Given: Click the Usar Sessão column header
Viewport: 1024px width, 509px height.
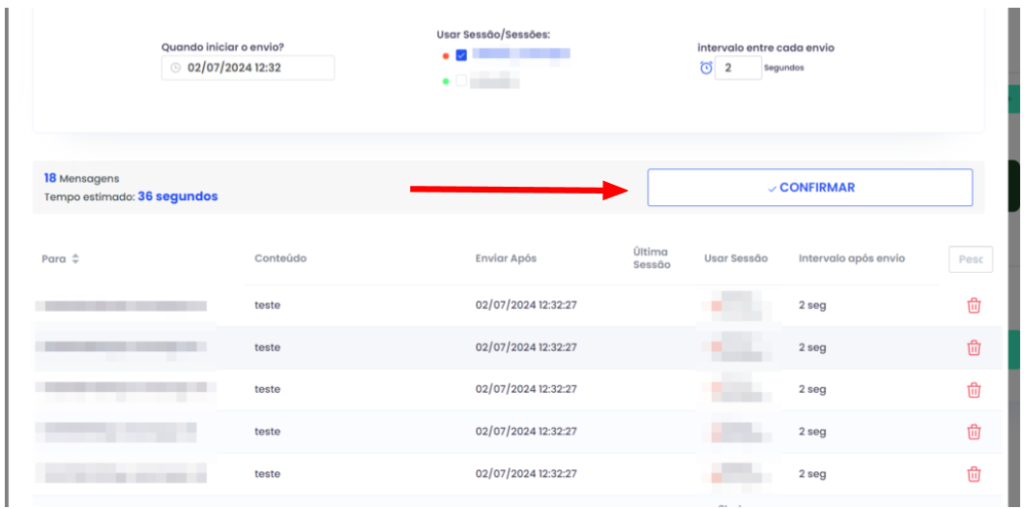Looking at the screenshot, I should [735, 259].
